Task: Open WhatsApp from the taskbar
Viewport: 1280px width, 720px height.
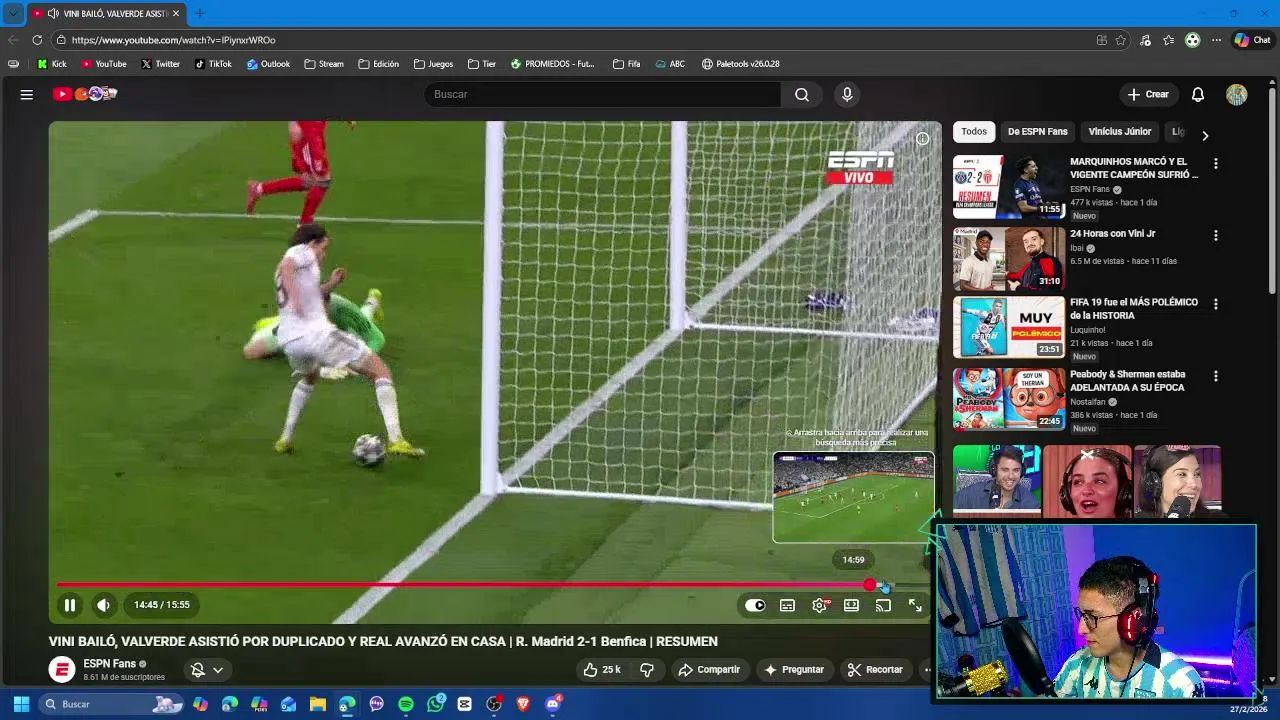Action: (x=435, y=704)
